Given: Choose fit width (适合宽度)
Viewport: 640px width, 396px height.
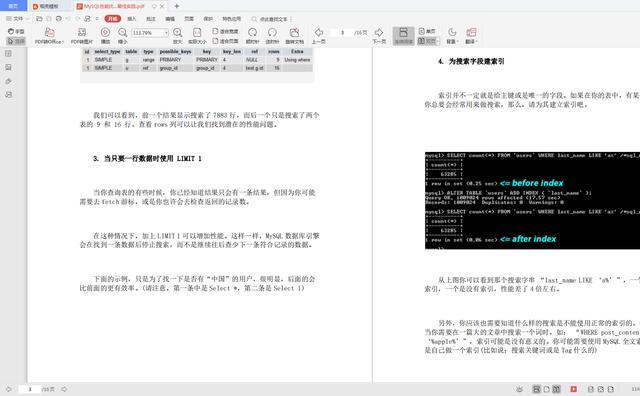Looking at the screenshot, I should [x=225, y=31].
